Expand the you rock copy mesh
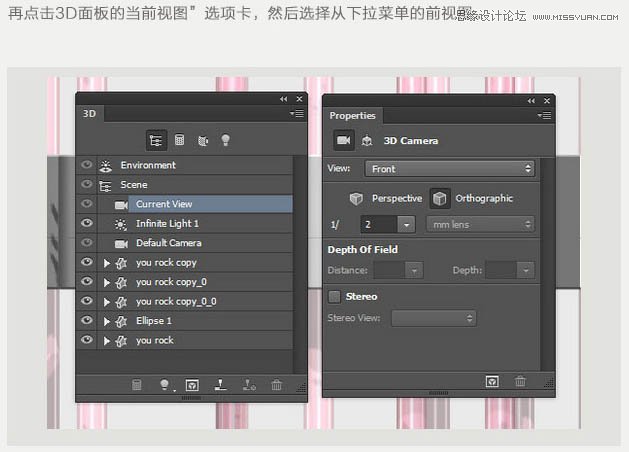 [107, 263]
